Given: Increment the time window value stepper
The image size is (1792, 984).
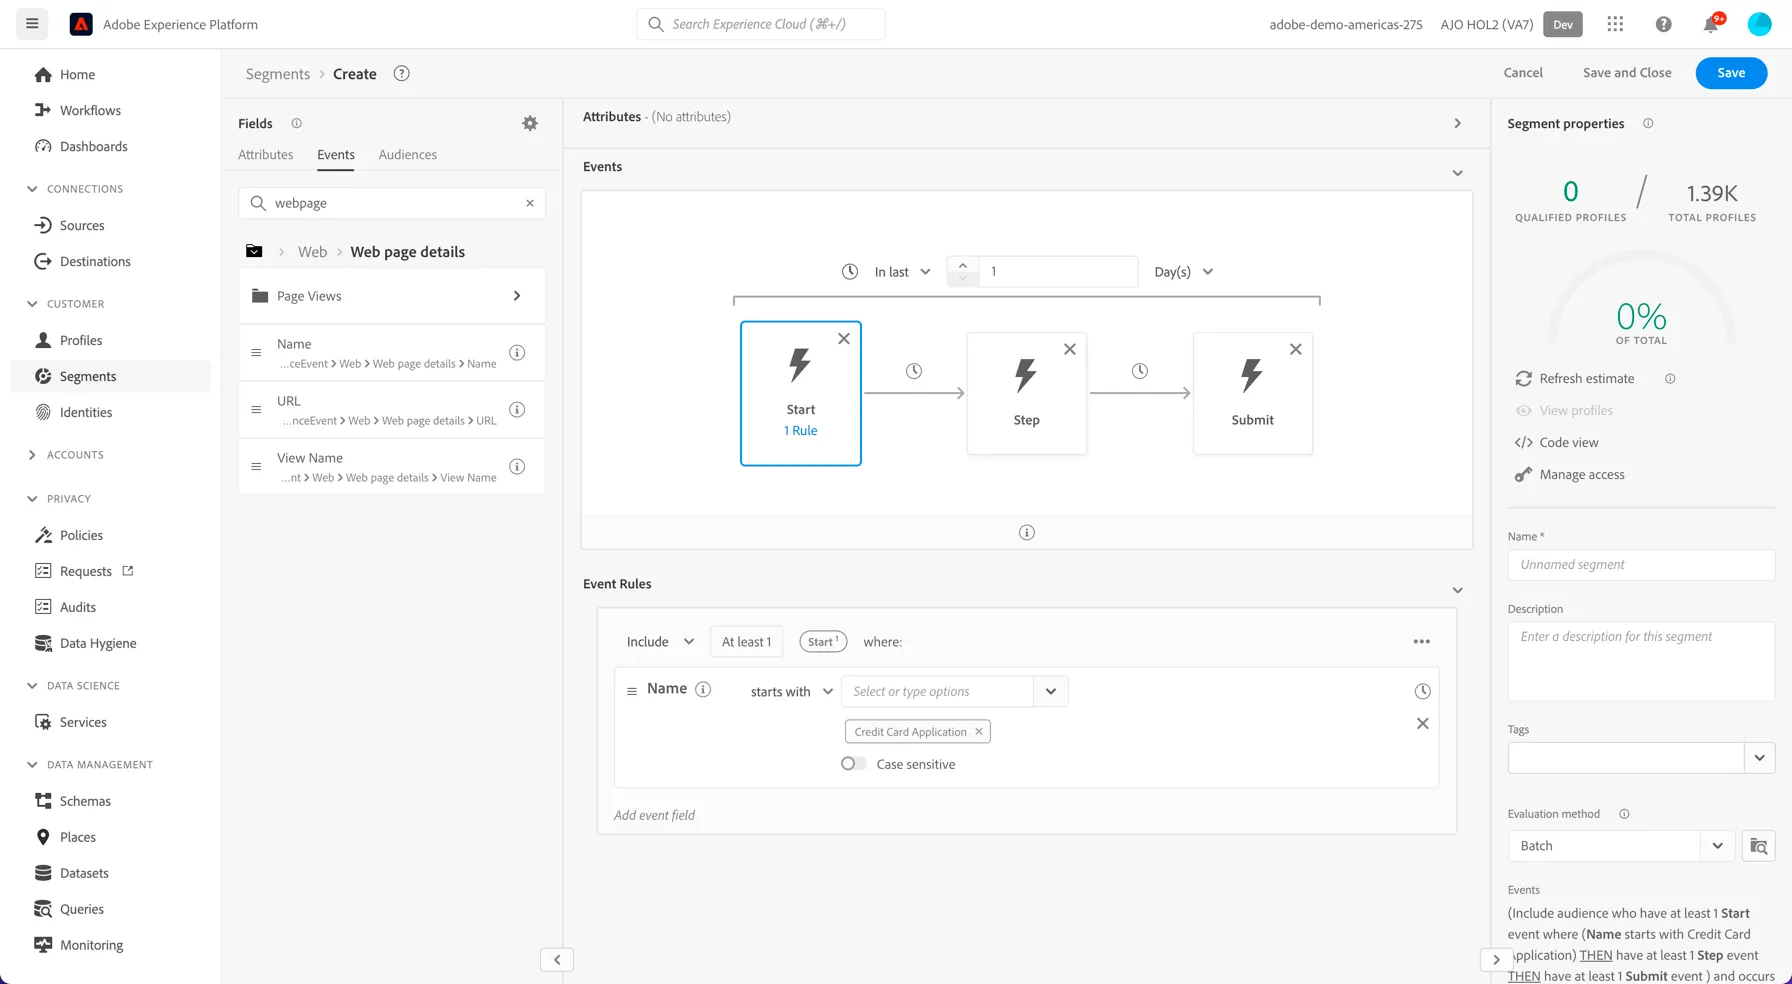Looking at the screenshot, I should 963,265.
